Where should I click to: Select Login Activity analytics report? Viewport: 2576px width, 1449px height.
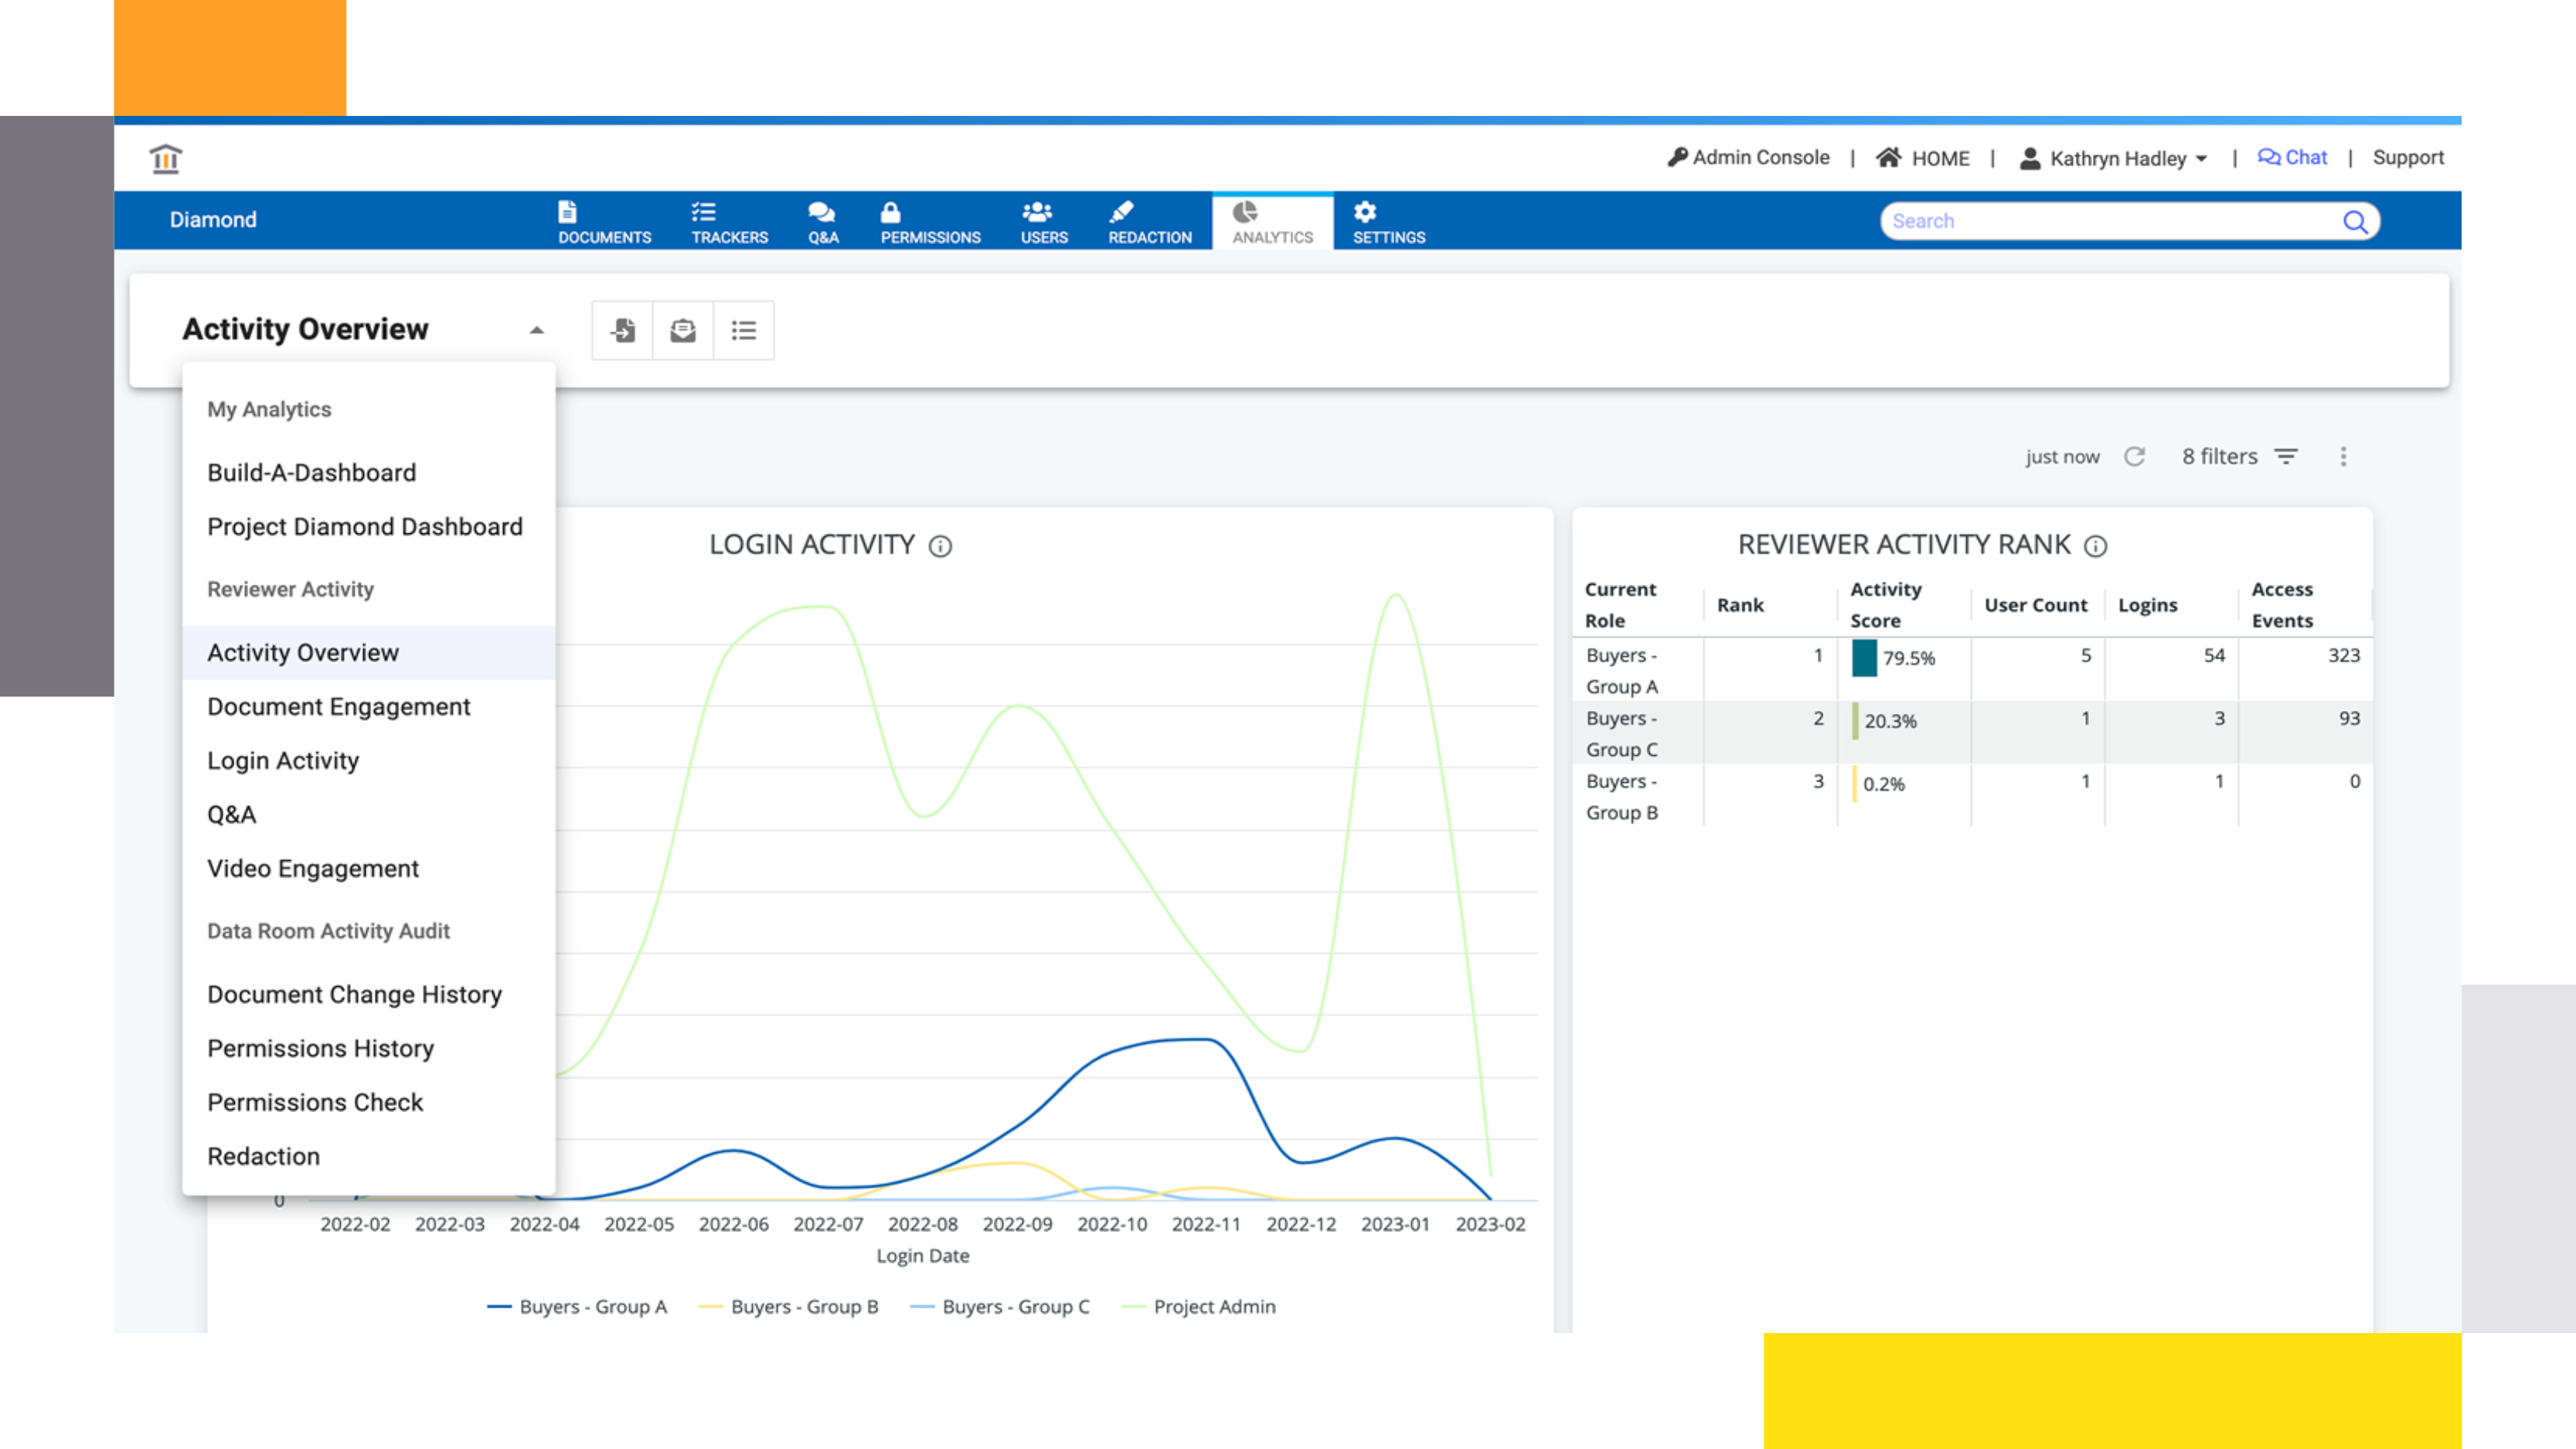point(283,759)
